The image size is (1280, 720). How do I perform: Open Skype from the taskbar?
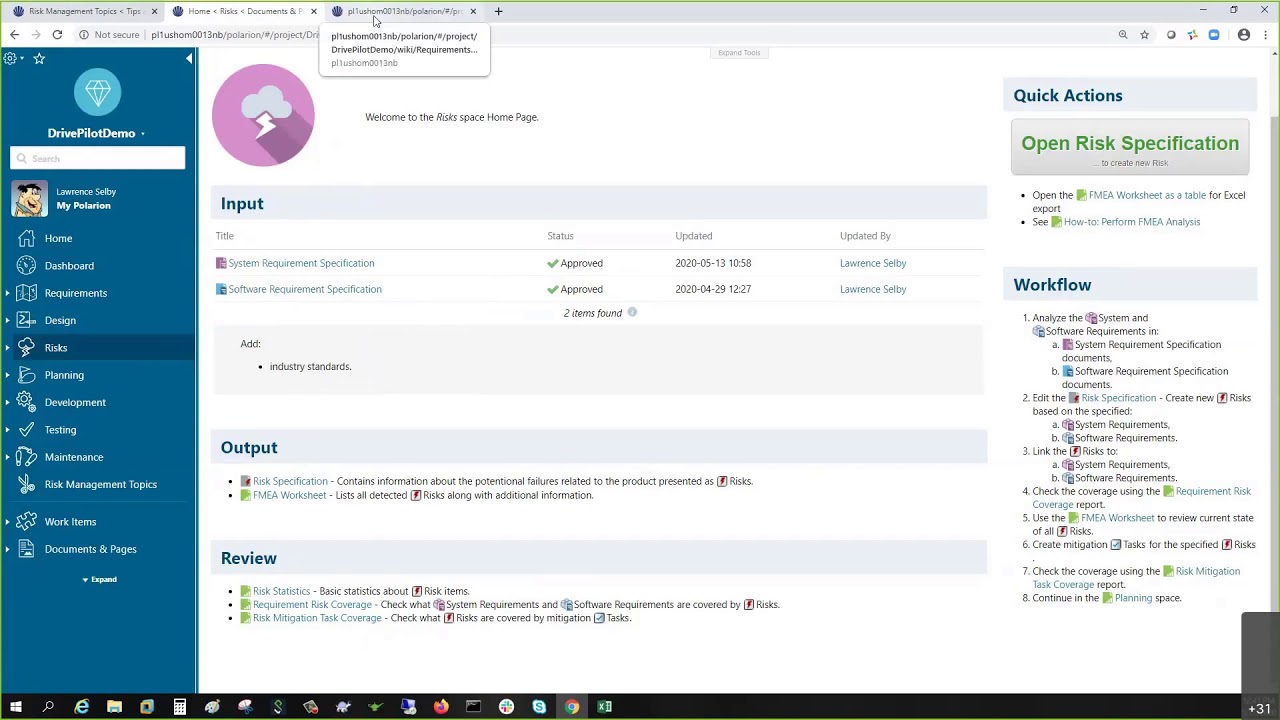point(539,707)
